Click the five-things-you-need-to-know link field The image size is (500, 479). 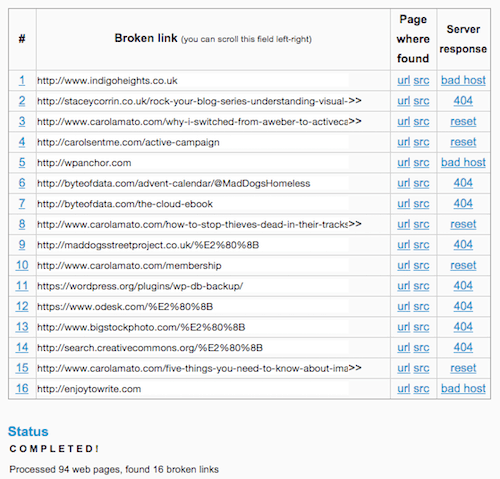[x=193, y=368]
